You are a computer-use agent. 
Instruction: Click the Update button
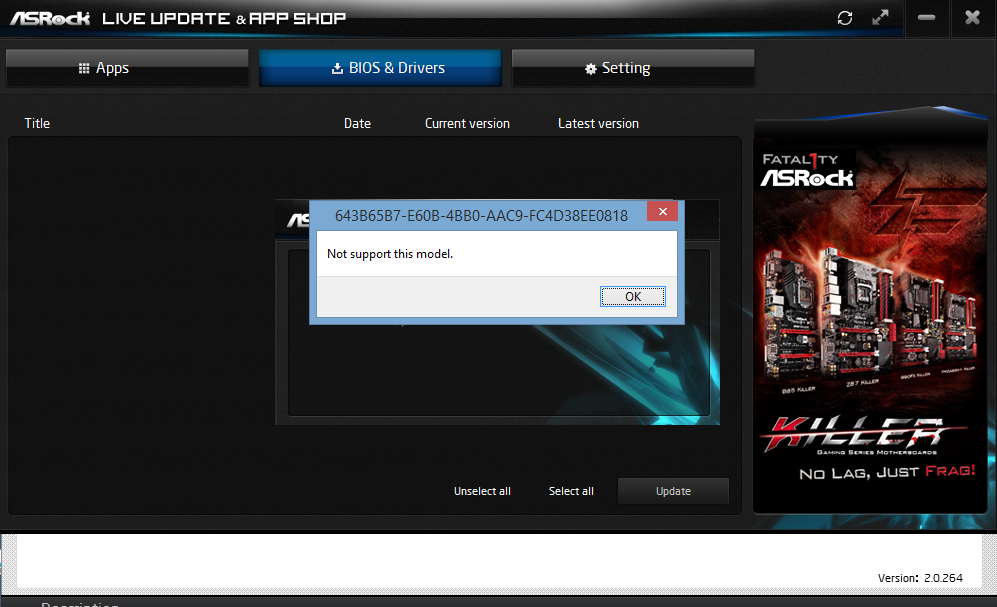point(673,491)
